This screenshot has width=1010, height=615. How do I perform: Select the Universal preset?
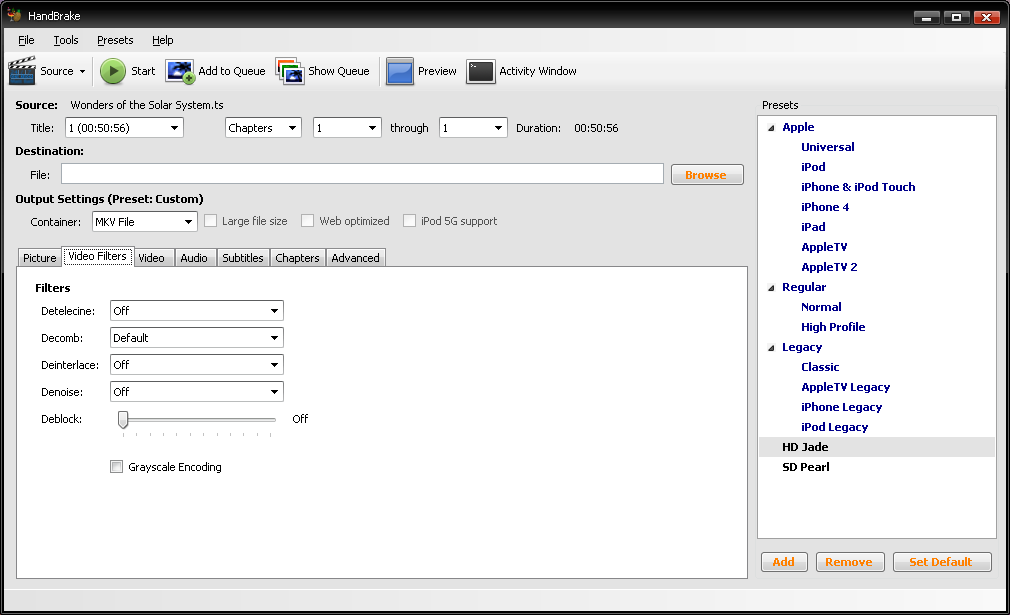(828, 147)
